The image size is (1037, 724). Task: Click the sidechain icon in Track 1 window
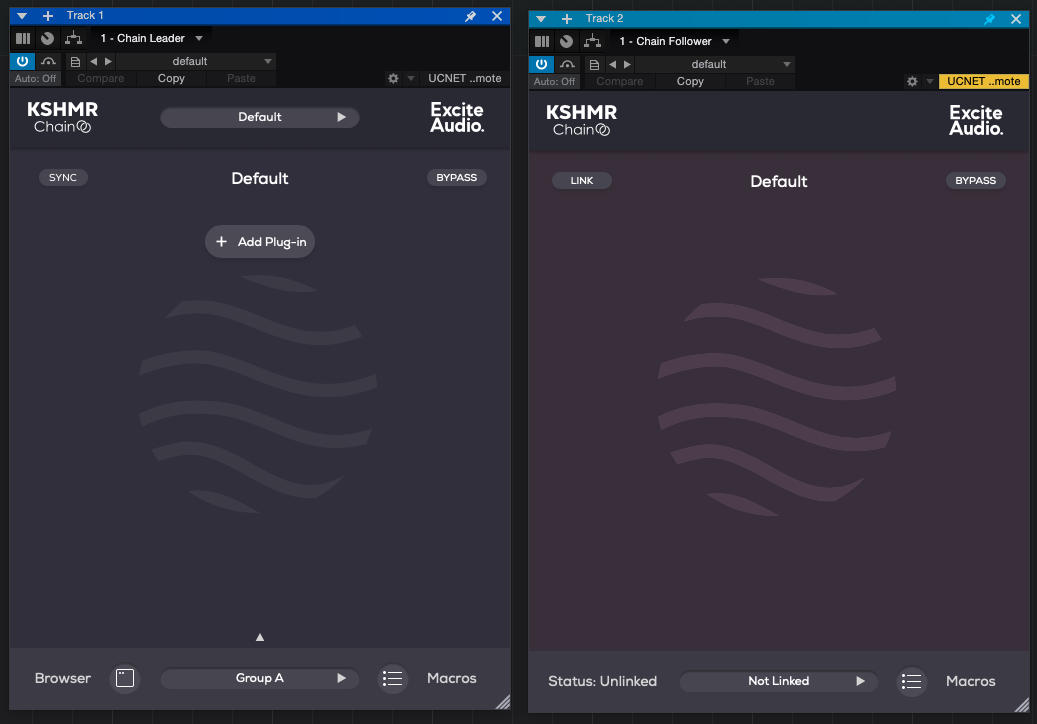point(48,61)
